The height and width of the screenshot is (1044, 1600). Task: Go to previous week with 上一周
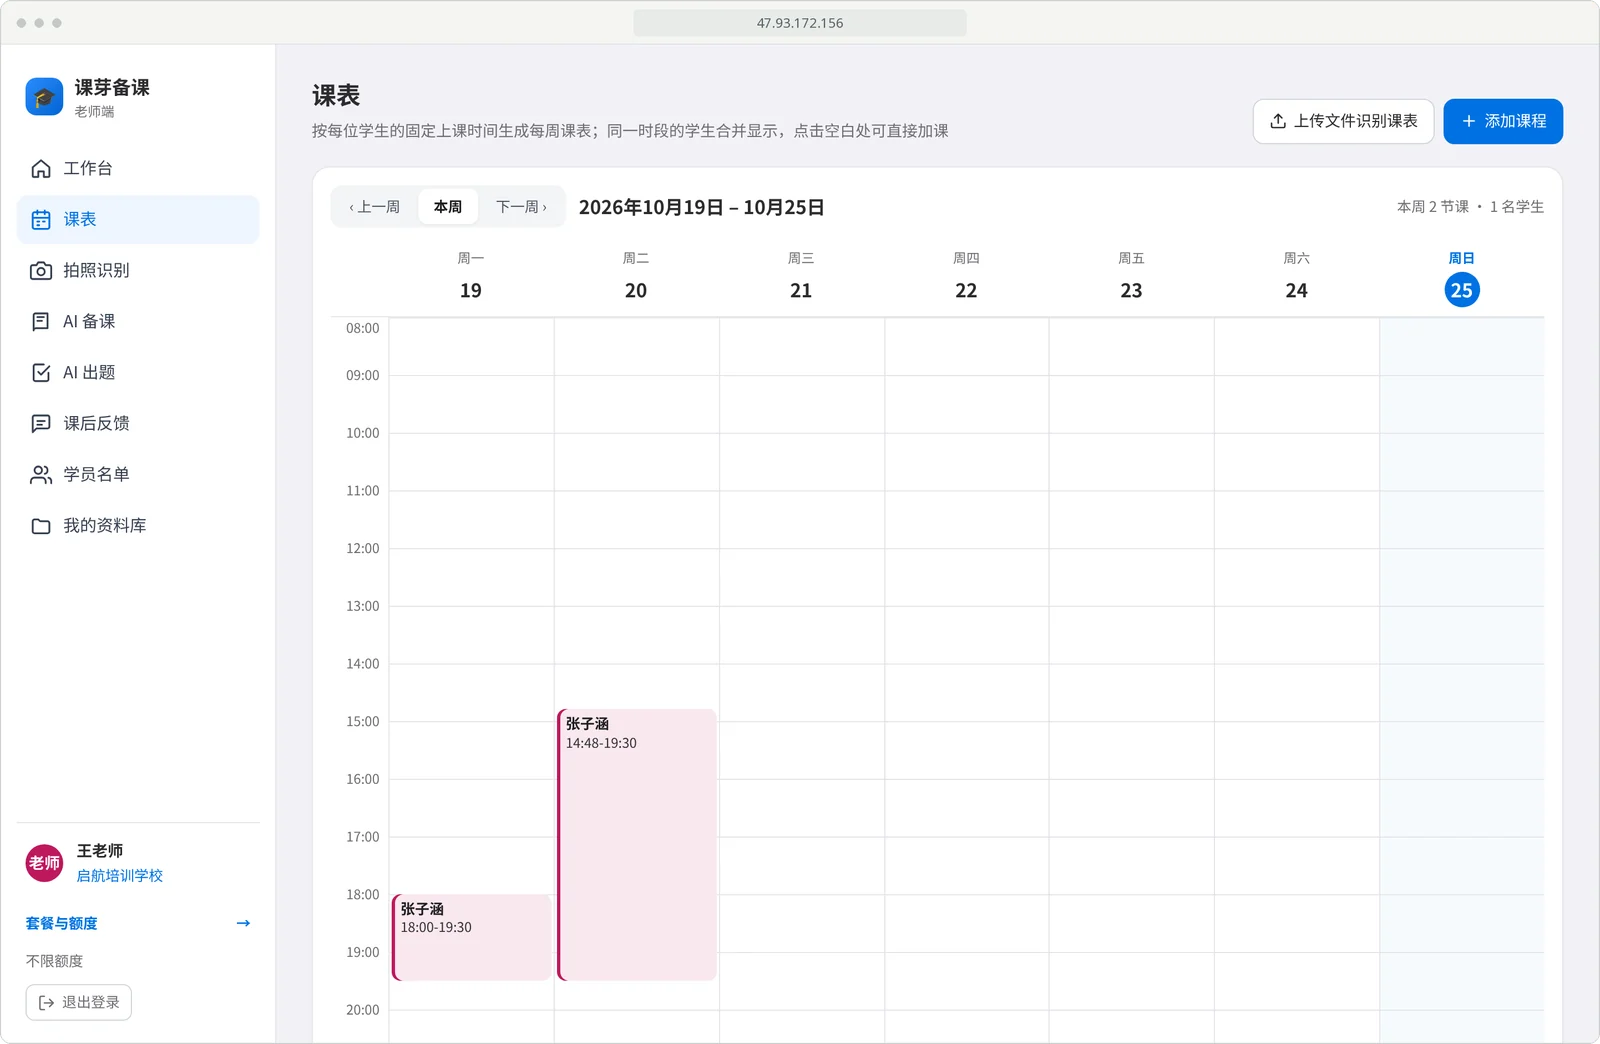375,207
